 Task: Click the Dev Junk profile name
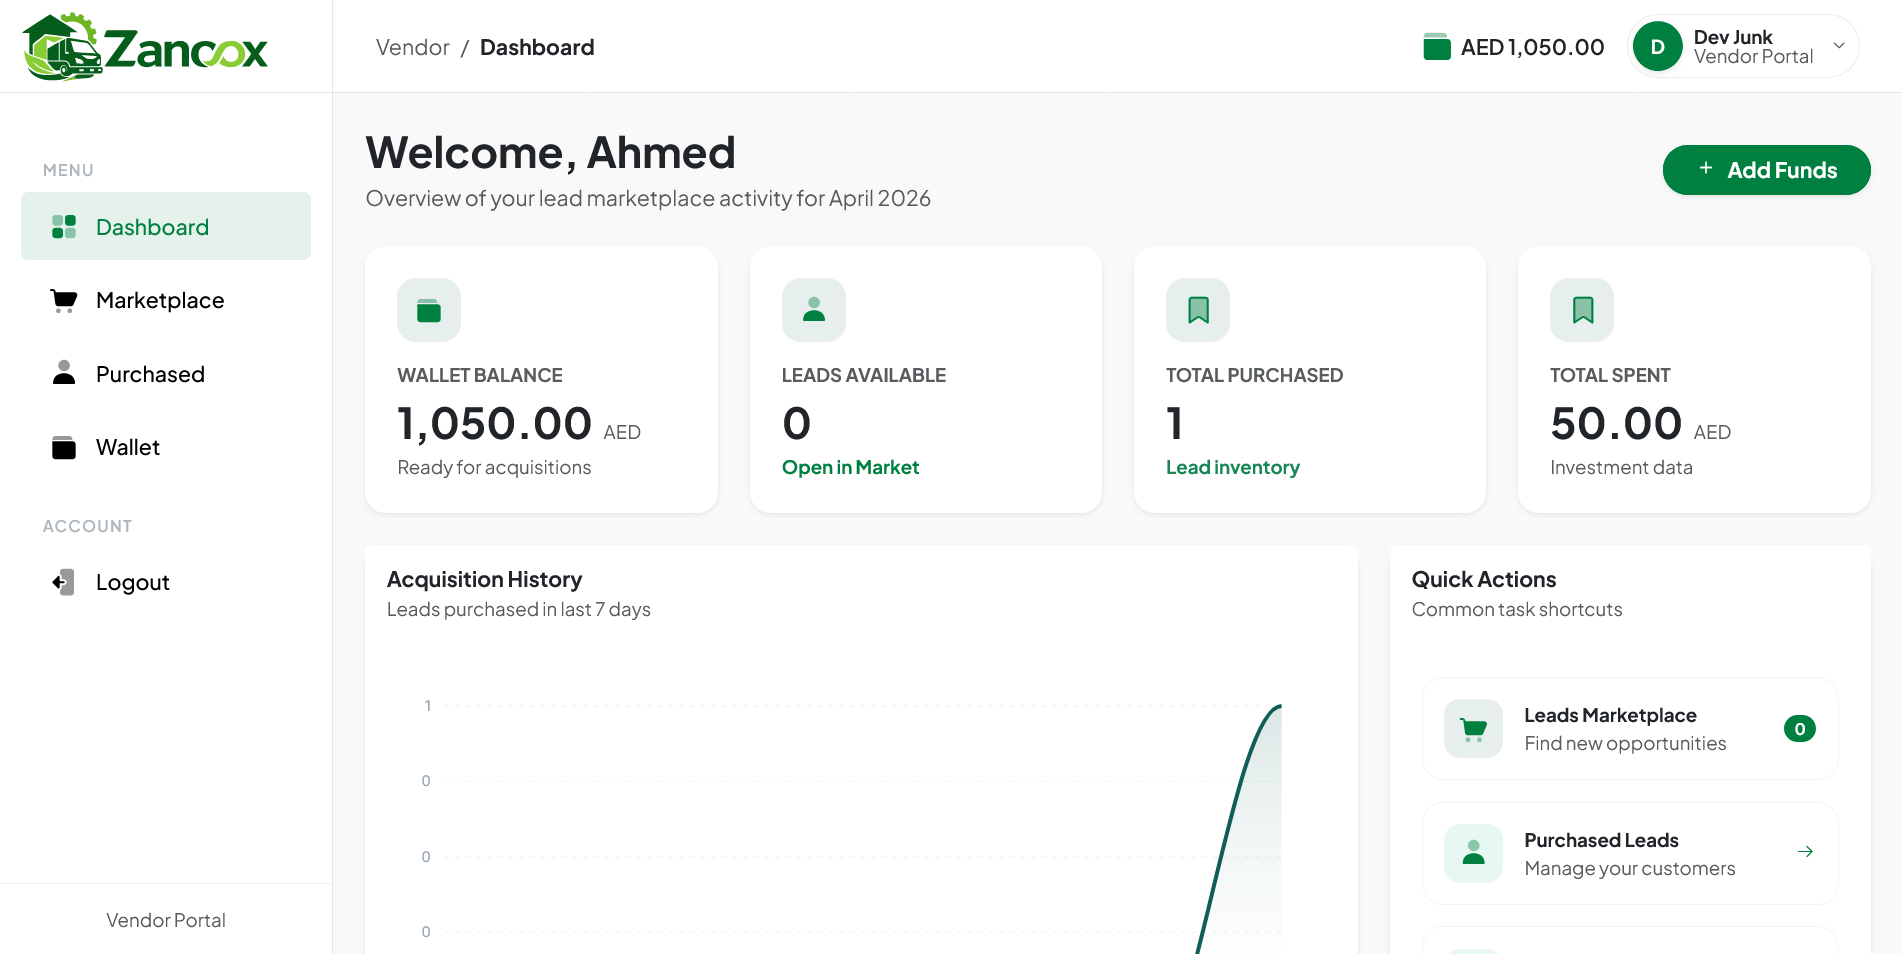(x=1732, y=37)
